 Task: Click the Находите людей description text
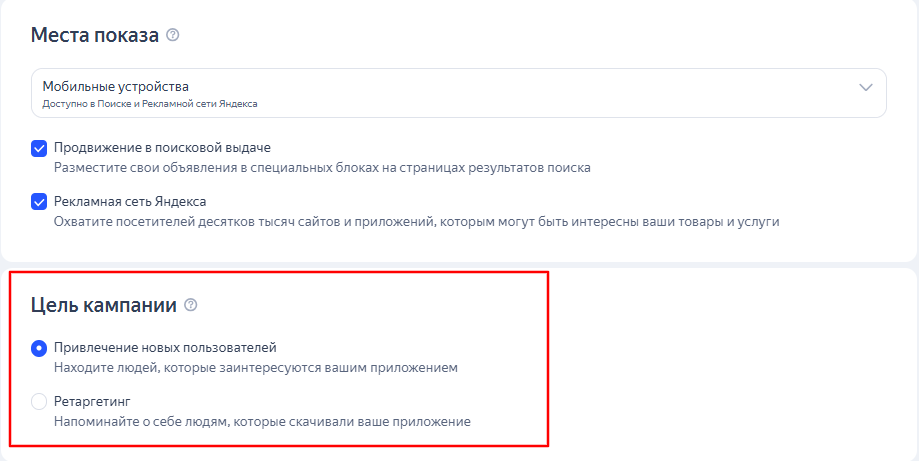click(255, 368)
